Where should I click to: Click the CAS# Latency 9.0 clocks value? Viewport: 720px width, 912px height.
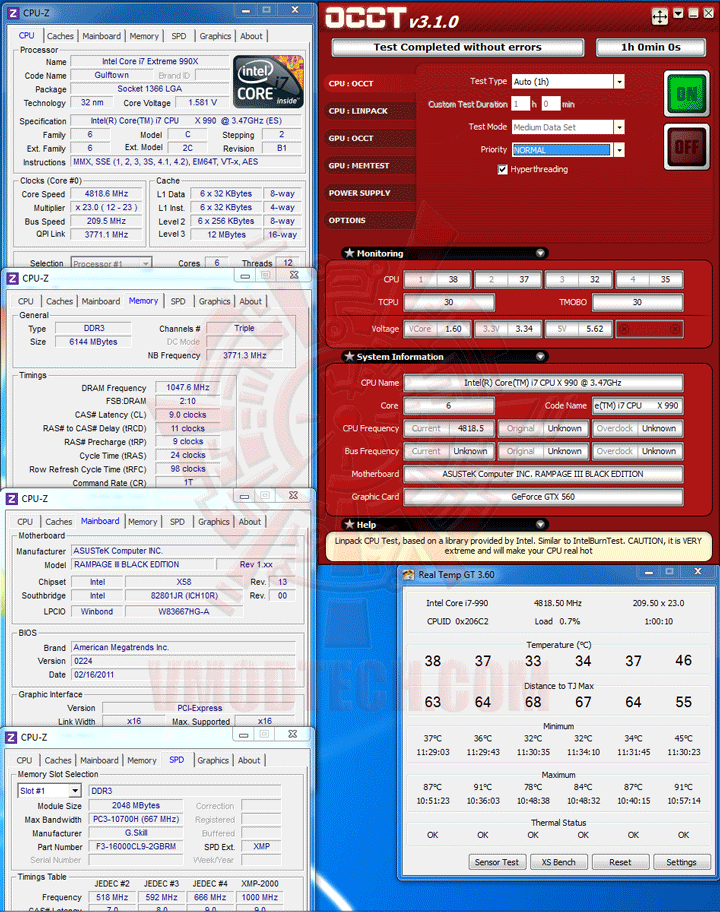point(187,415)
